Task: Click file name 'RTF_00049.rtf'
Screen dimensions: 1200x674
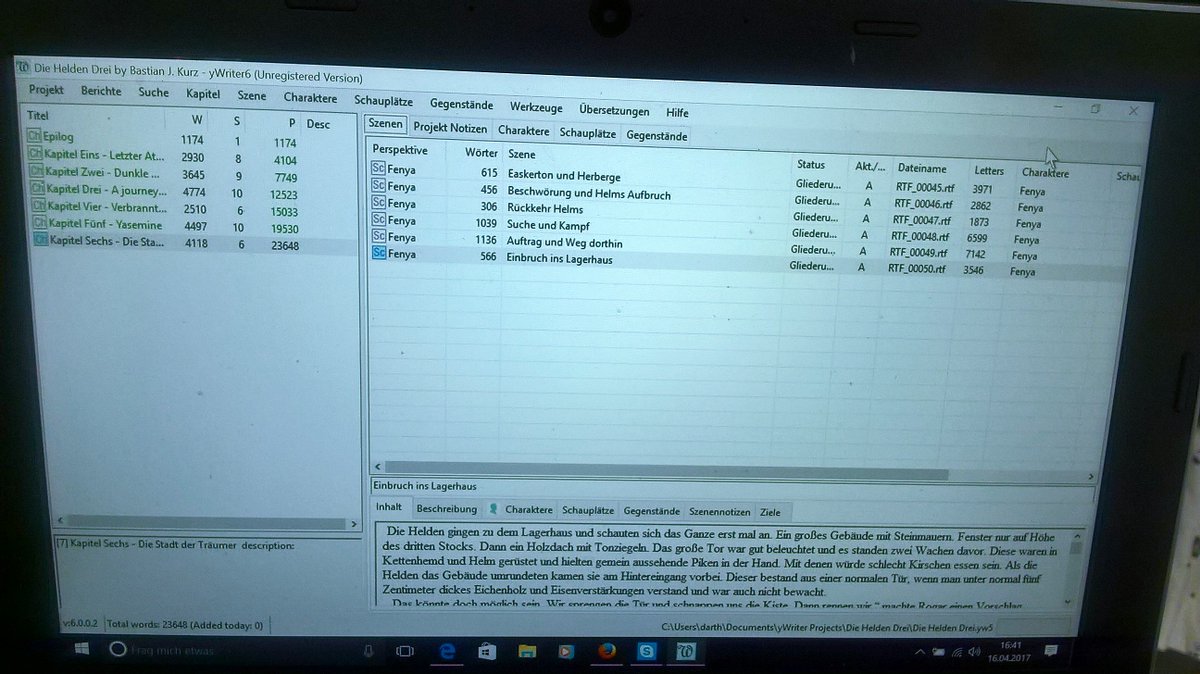Action: tap(918, 252)
